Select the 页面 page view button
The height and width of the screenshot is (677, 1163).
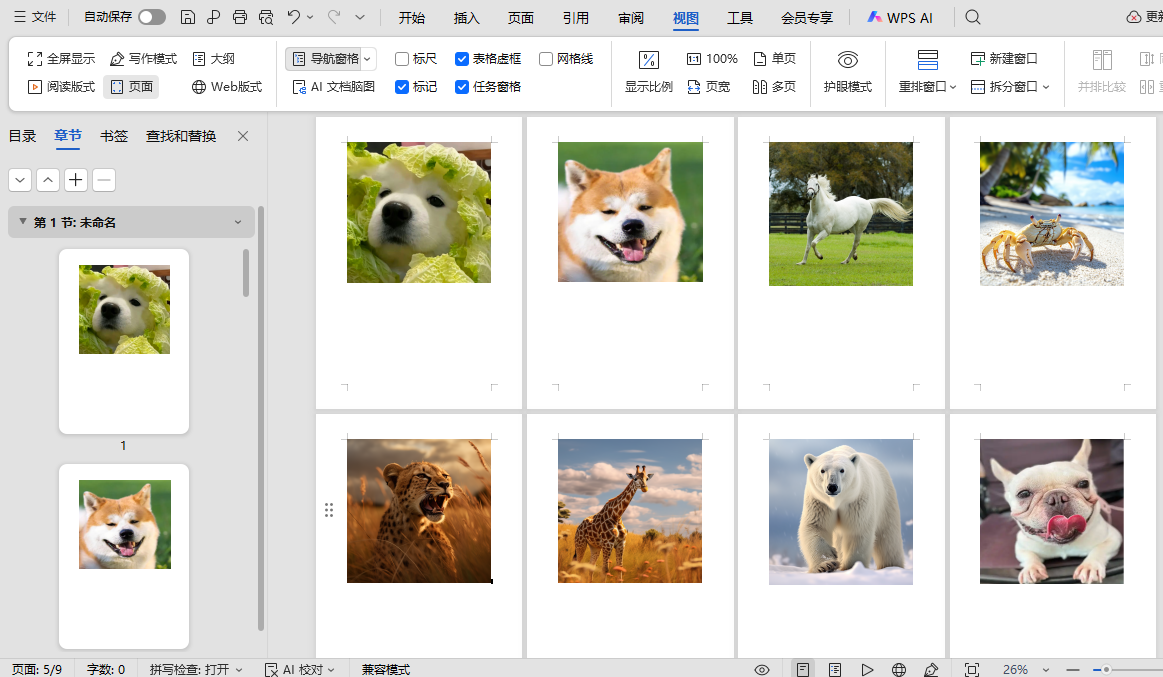point(131,87)
